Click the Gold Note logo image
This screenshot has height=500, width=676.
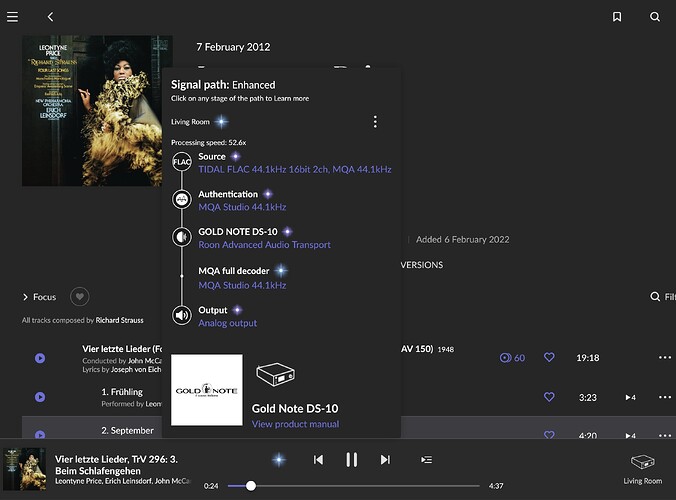click(x=207, y=390)
